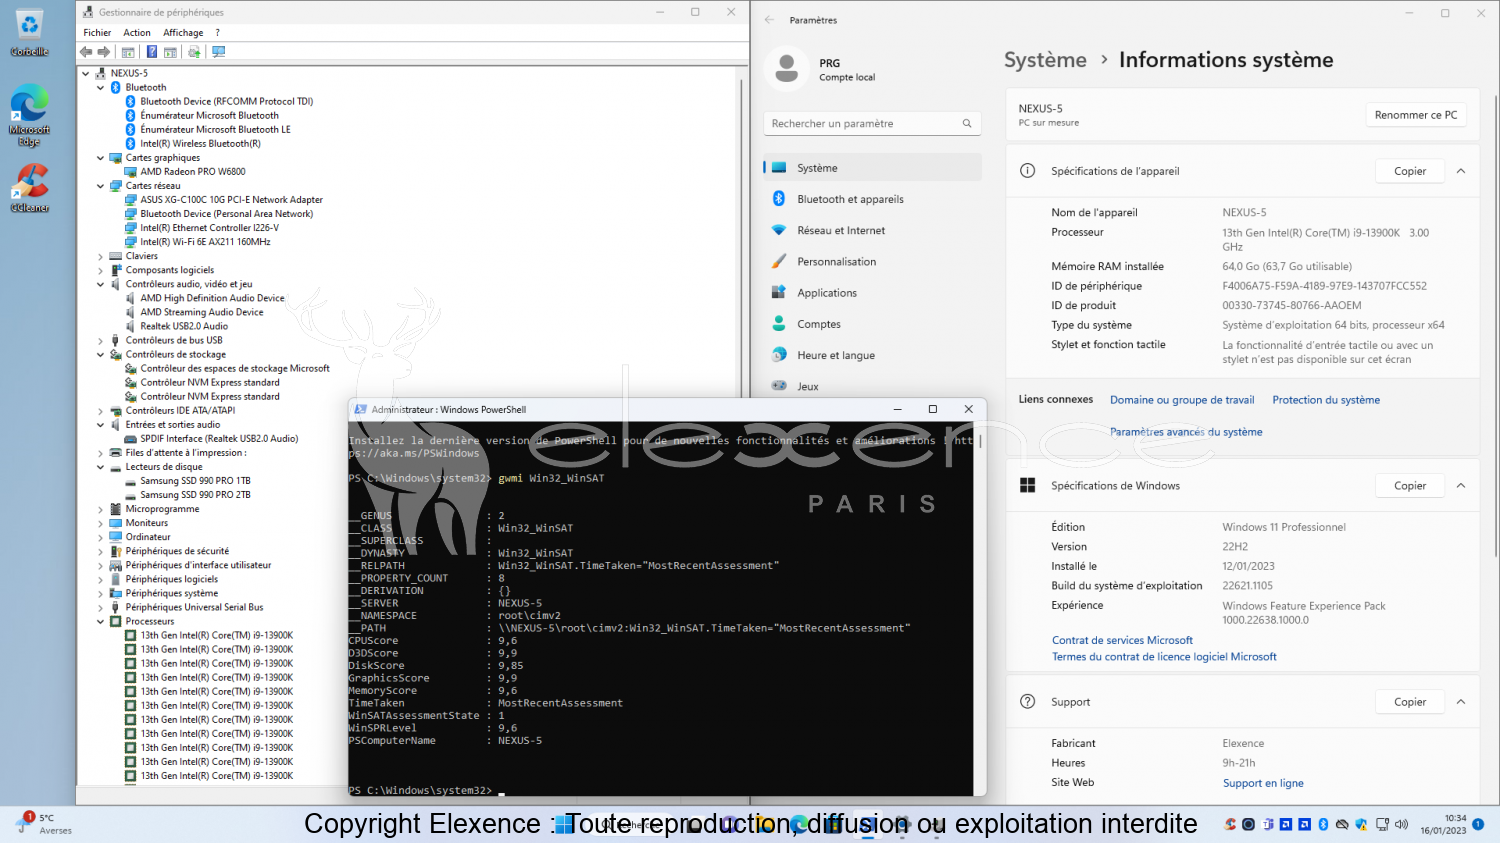Screen dimensions: 1500x843
Task: Click the weather widget showing 5°C Averses
Action: coord(43,824)
